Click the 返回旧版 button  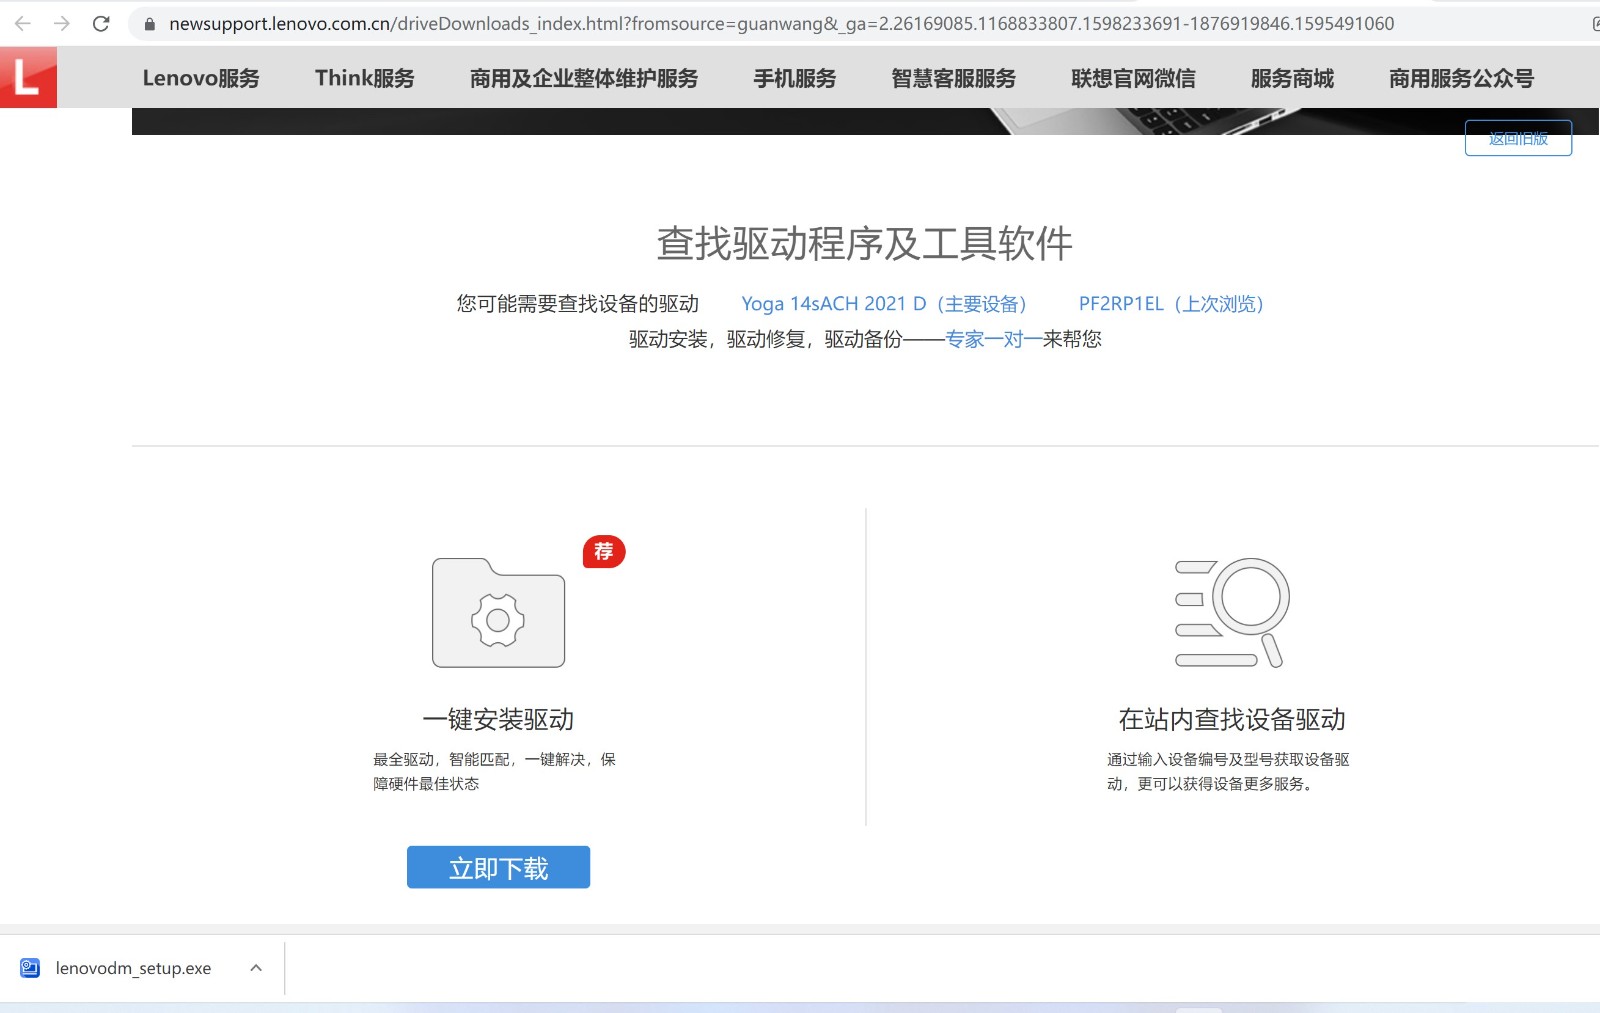[x=1518, y=138]
